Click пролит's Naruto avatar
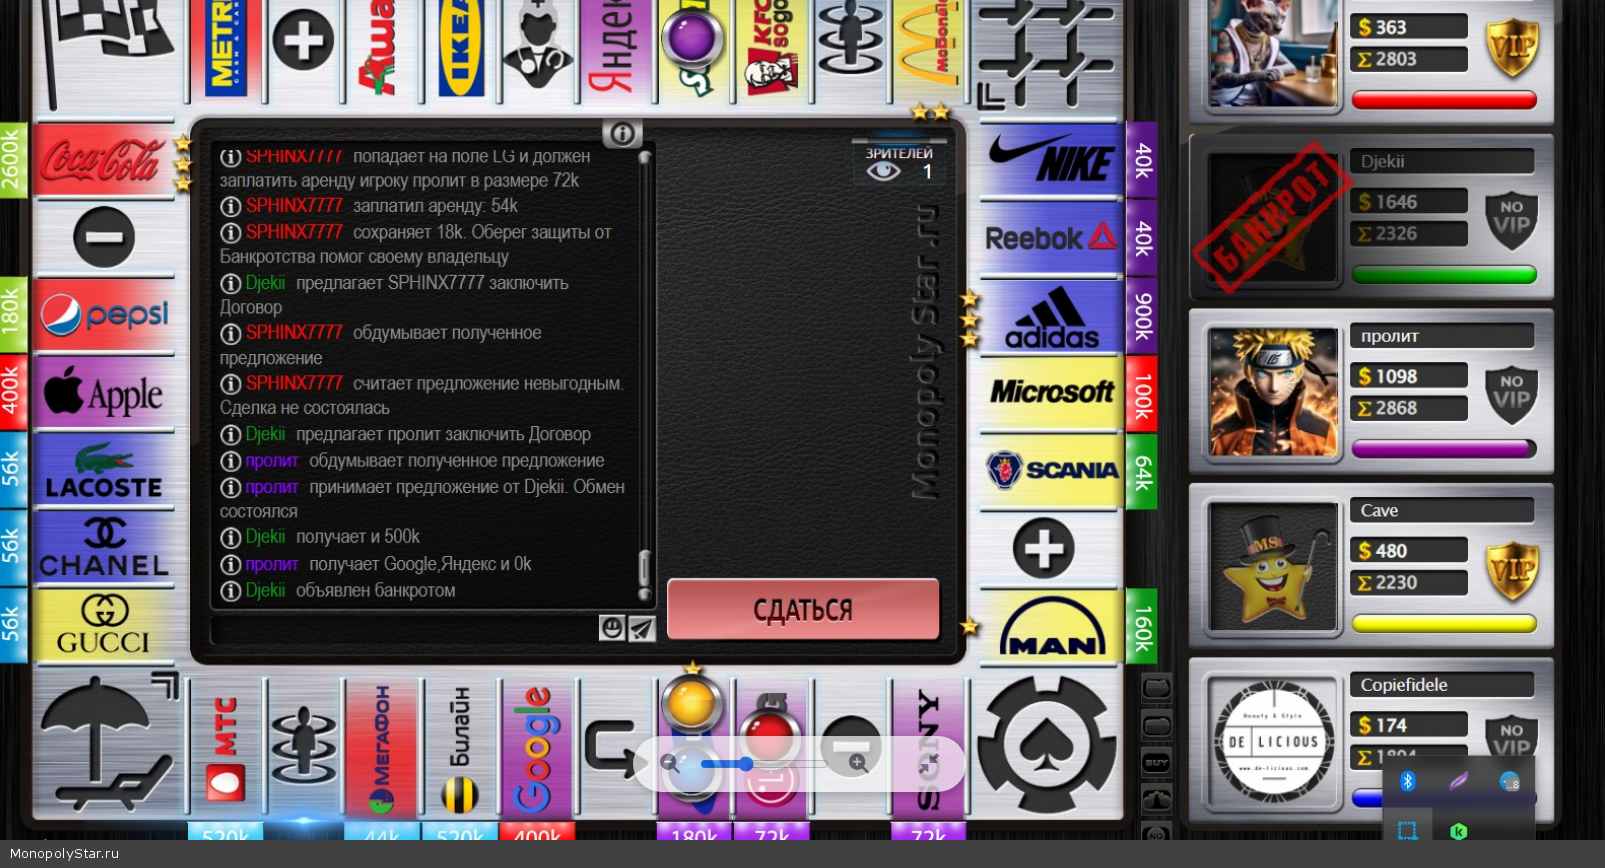Viewport: 1605px width, 868px height. pyautogui.click(x=1273, y=392)
